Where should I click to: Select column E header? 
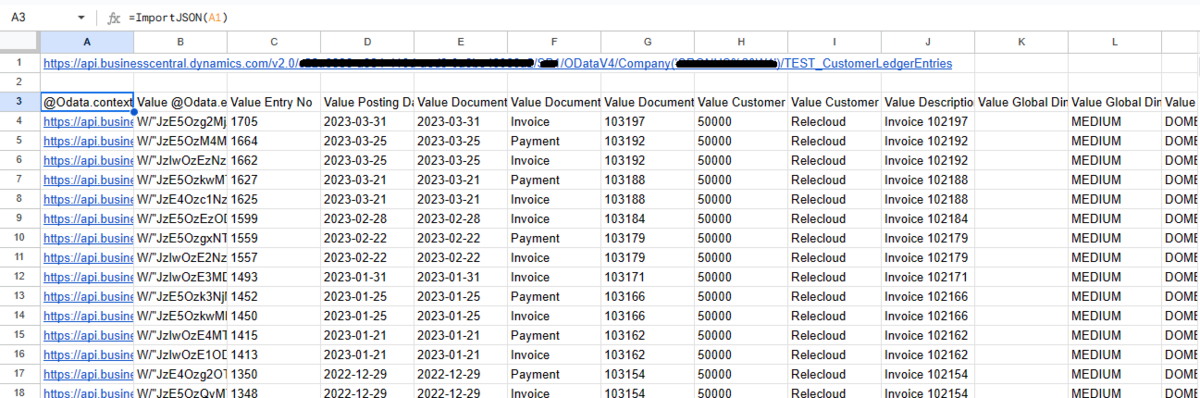pyautogui.click(x=461, y=42)
